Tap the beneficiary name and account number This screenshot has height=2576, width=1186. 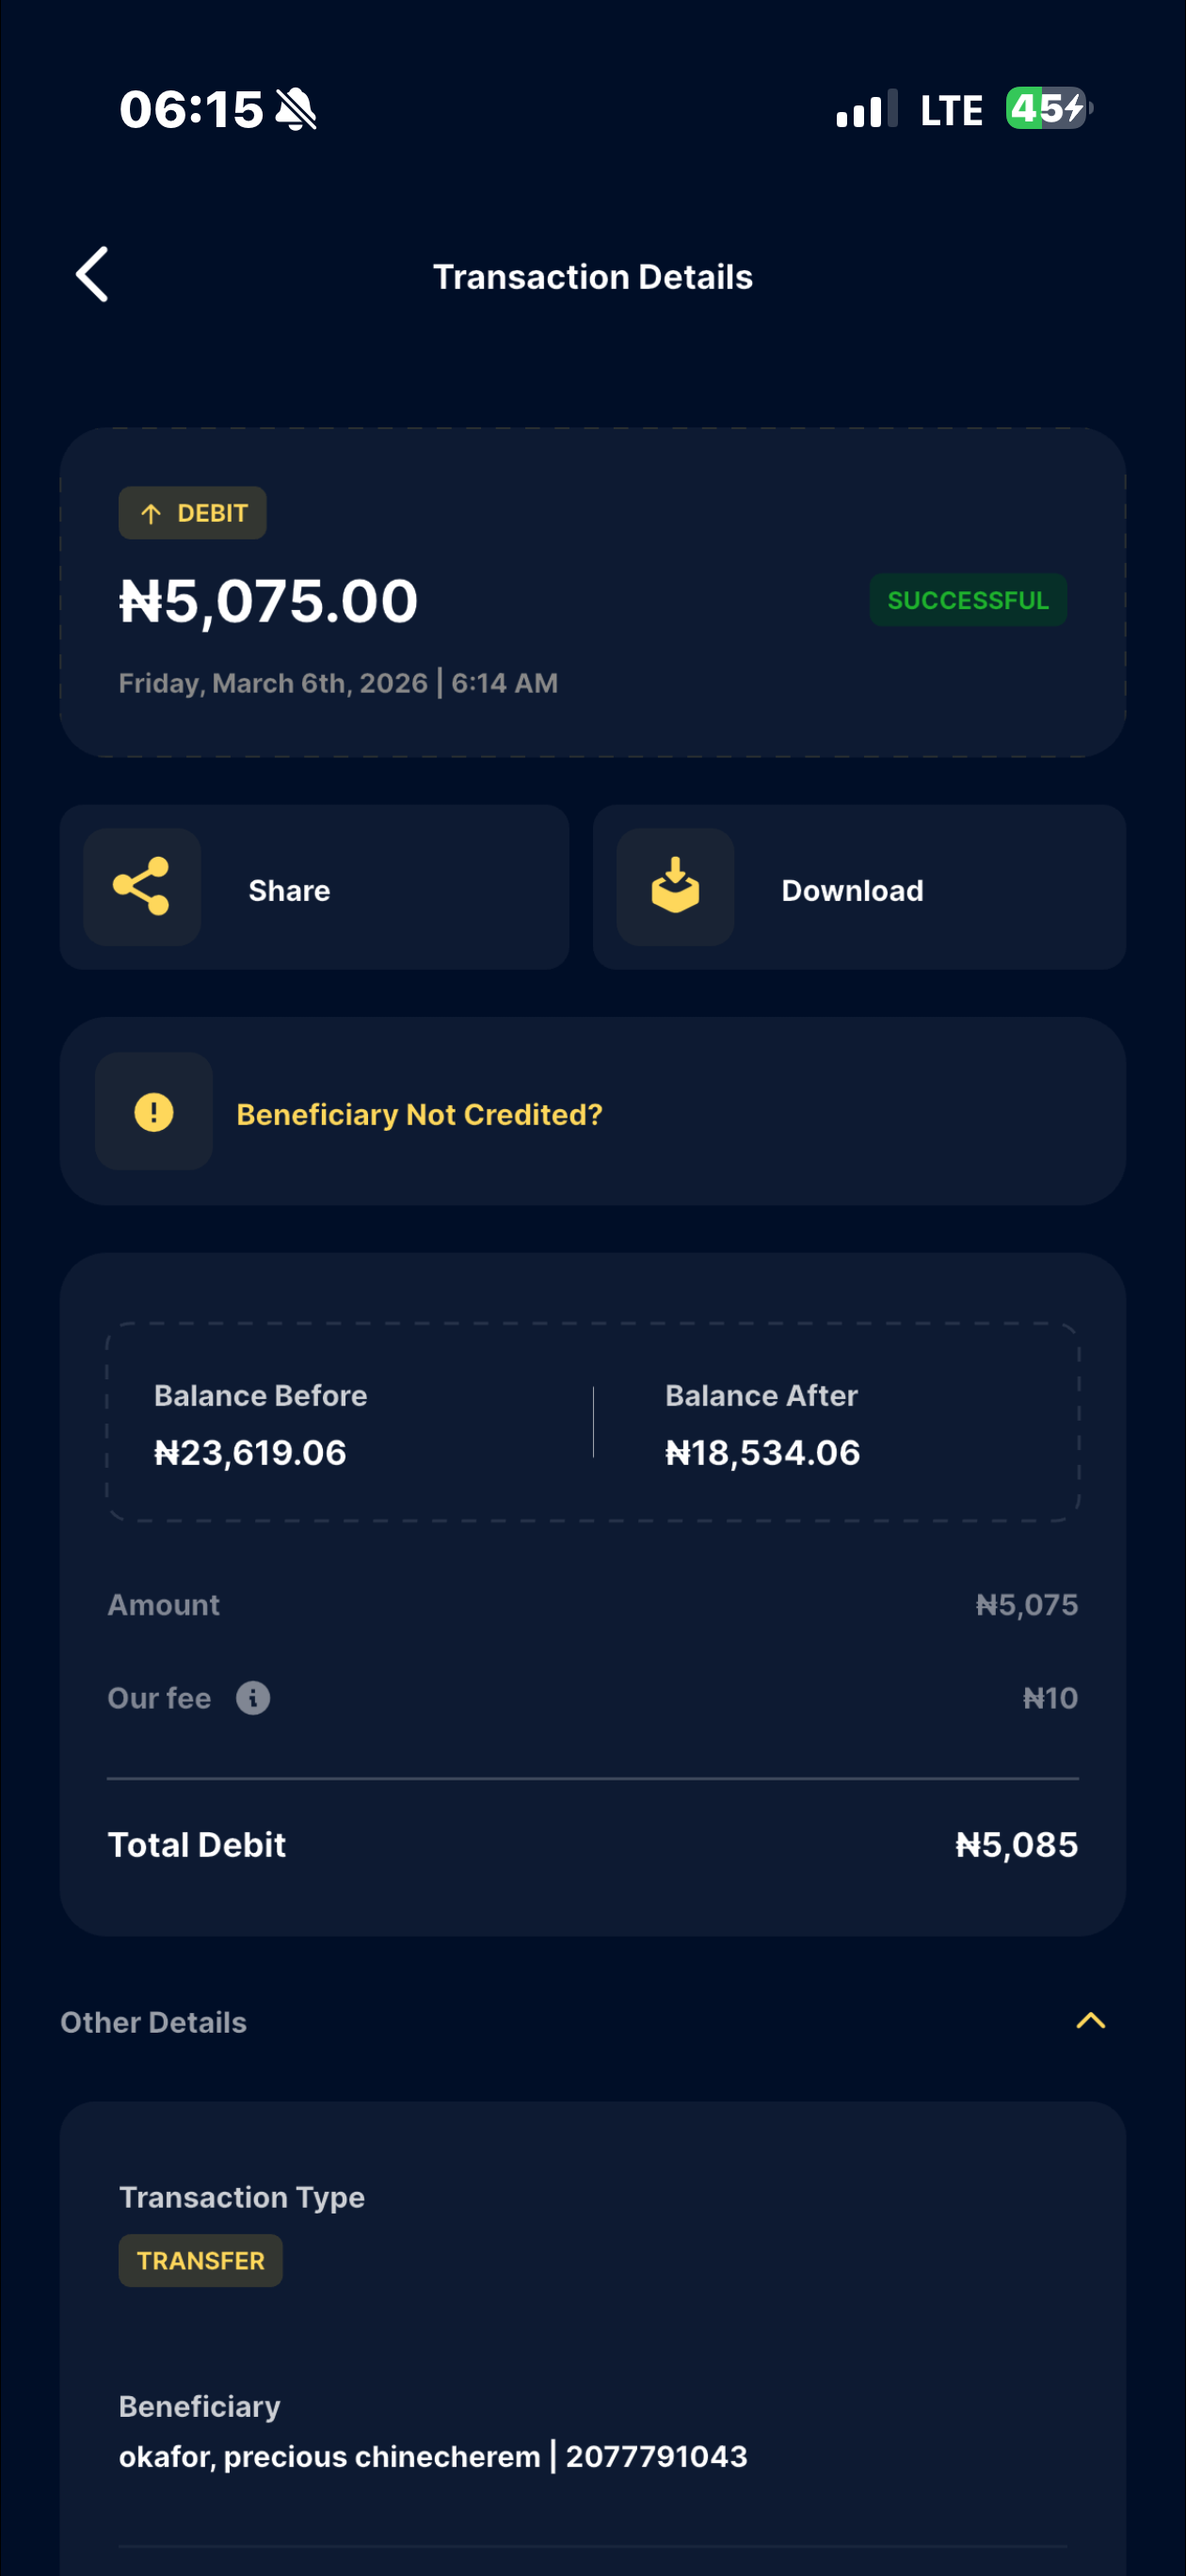click(x=433, y=2456)
